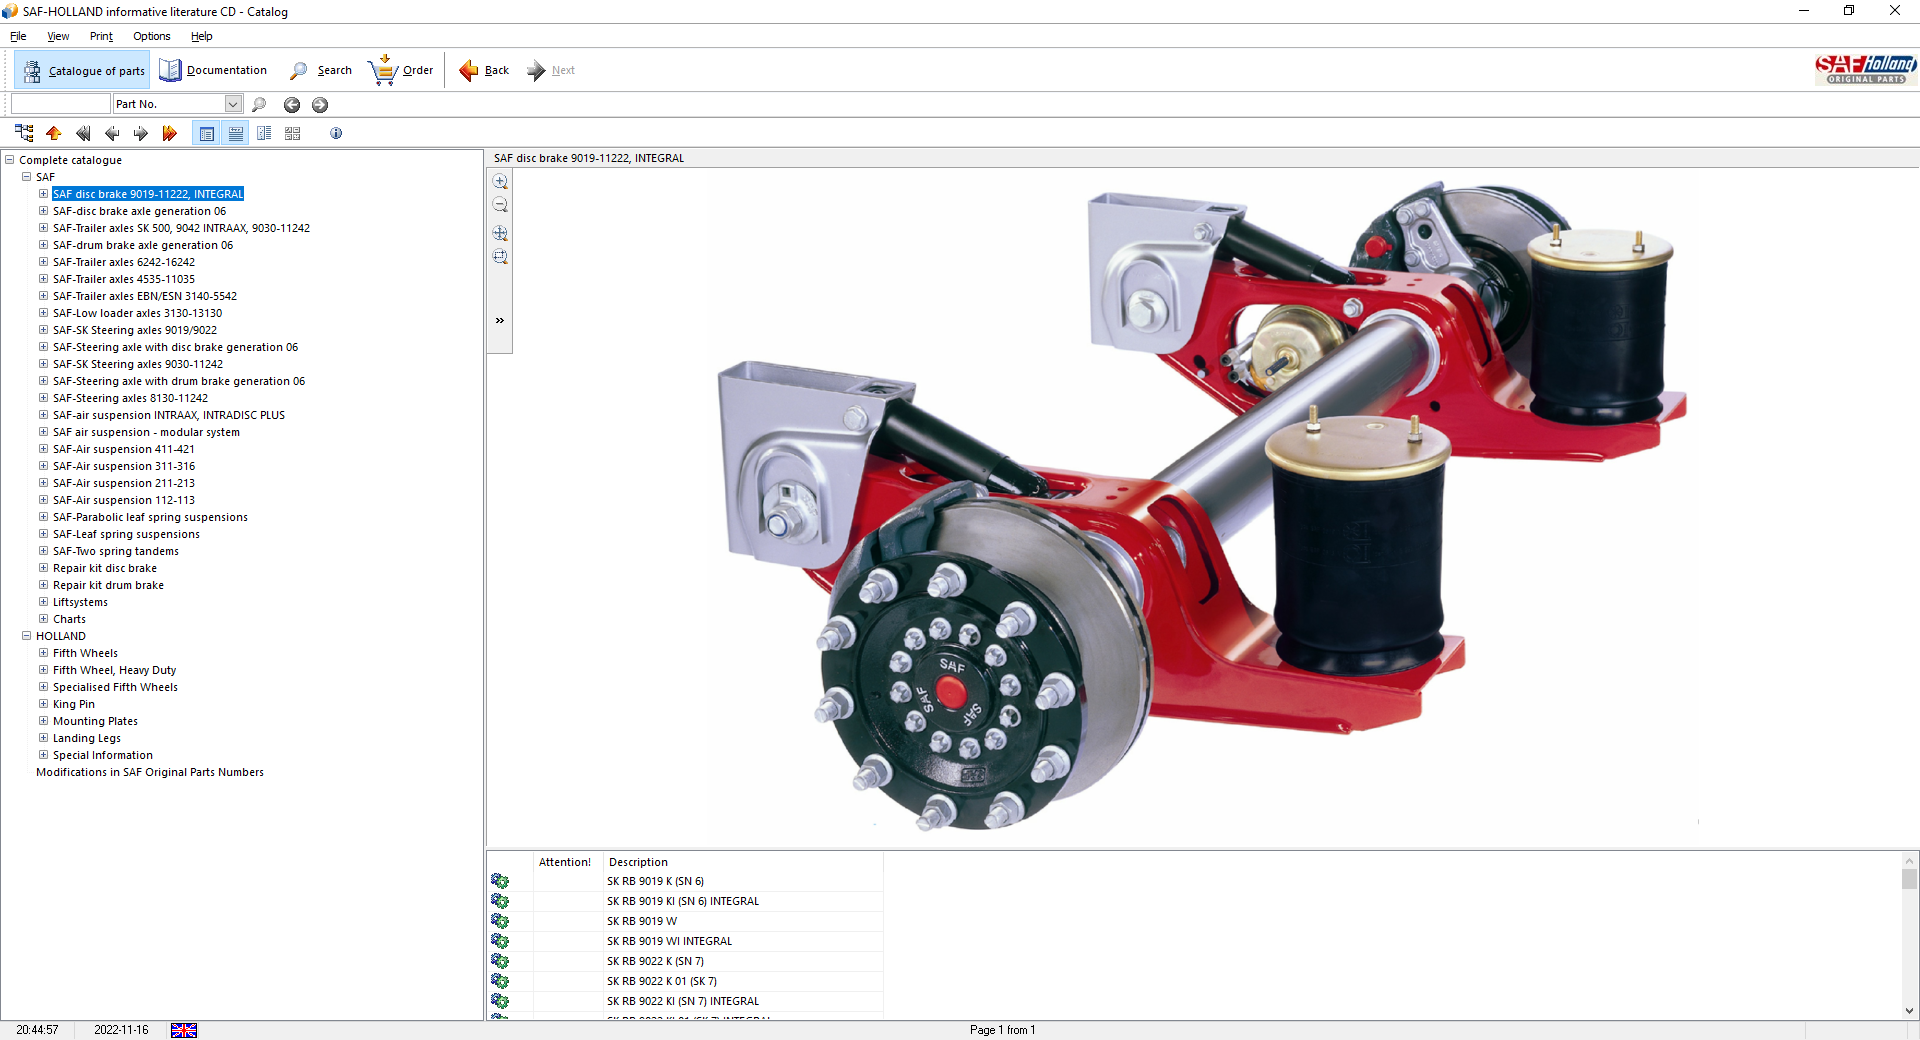Toggle the highlighted table panel view button
1920x1040 pixels.
click(236, 133)
